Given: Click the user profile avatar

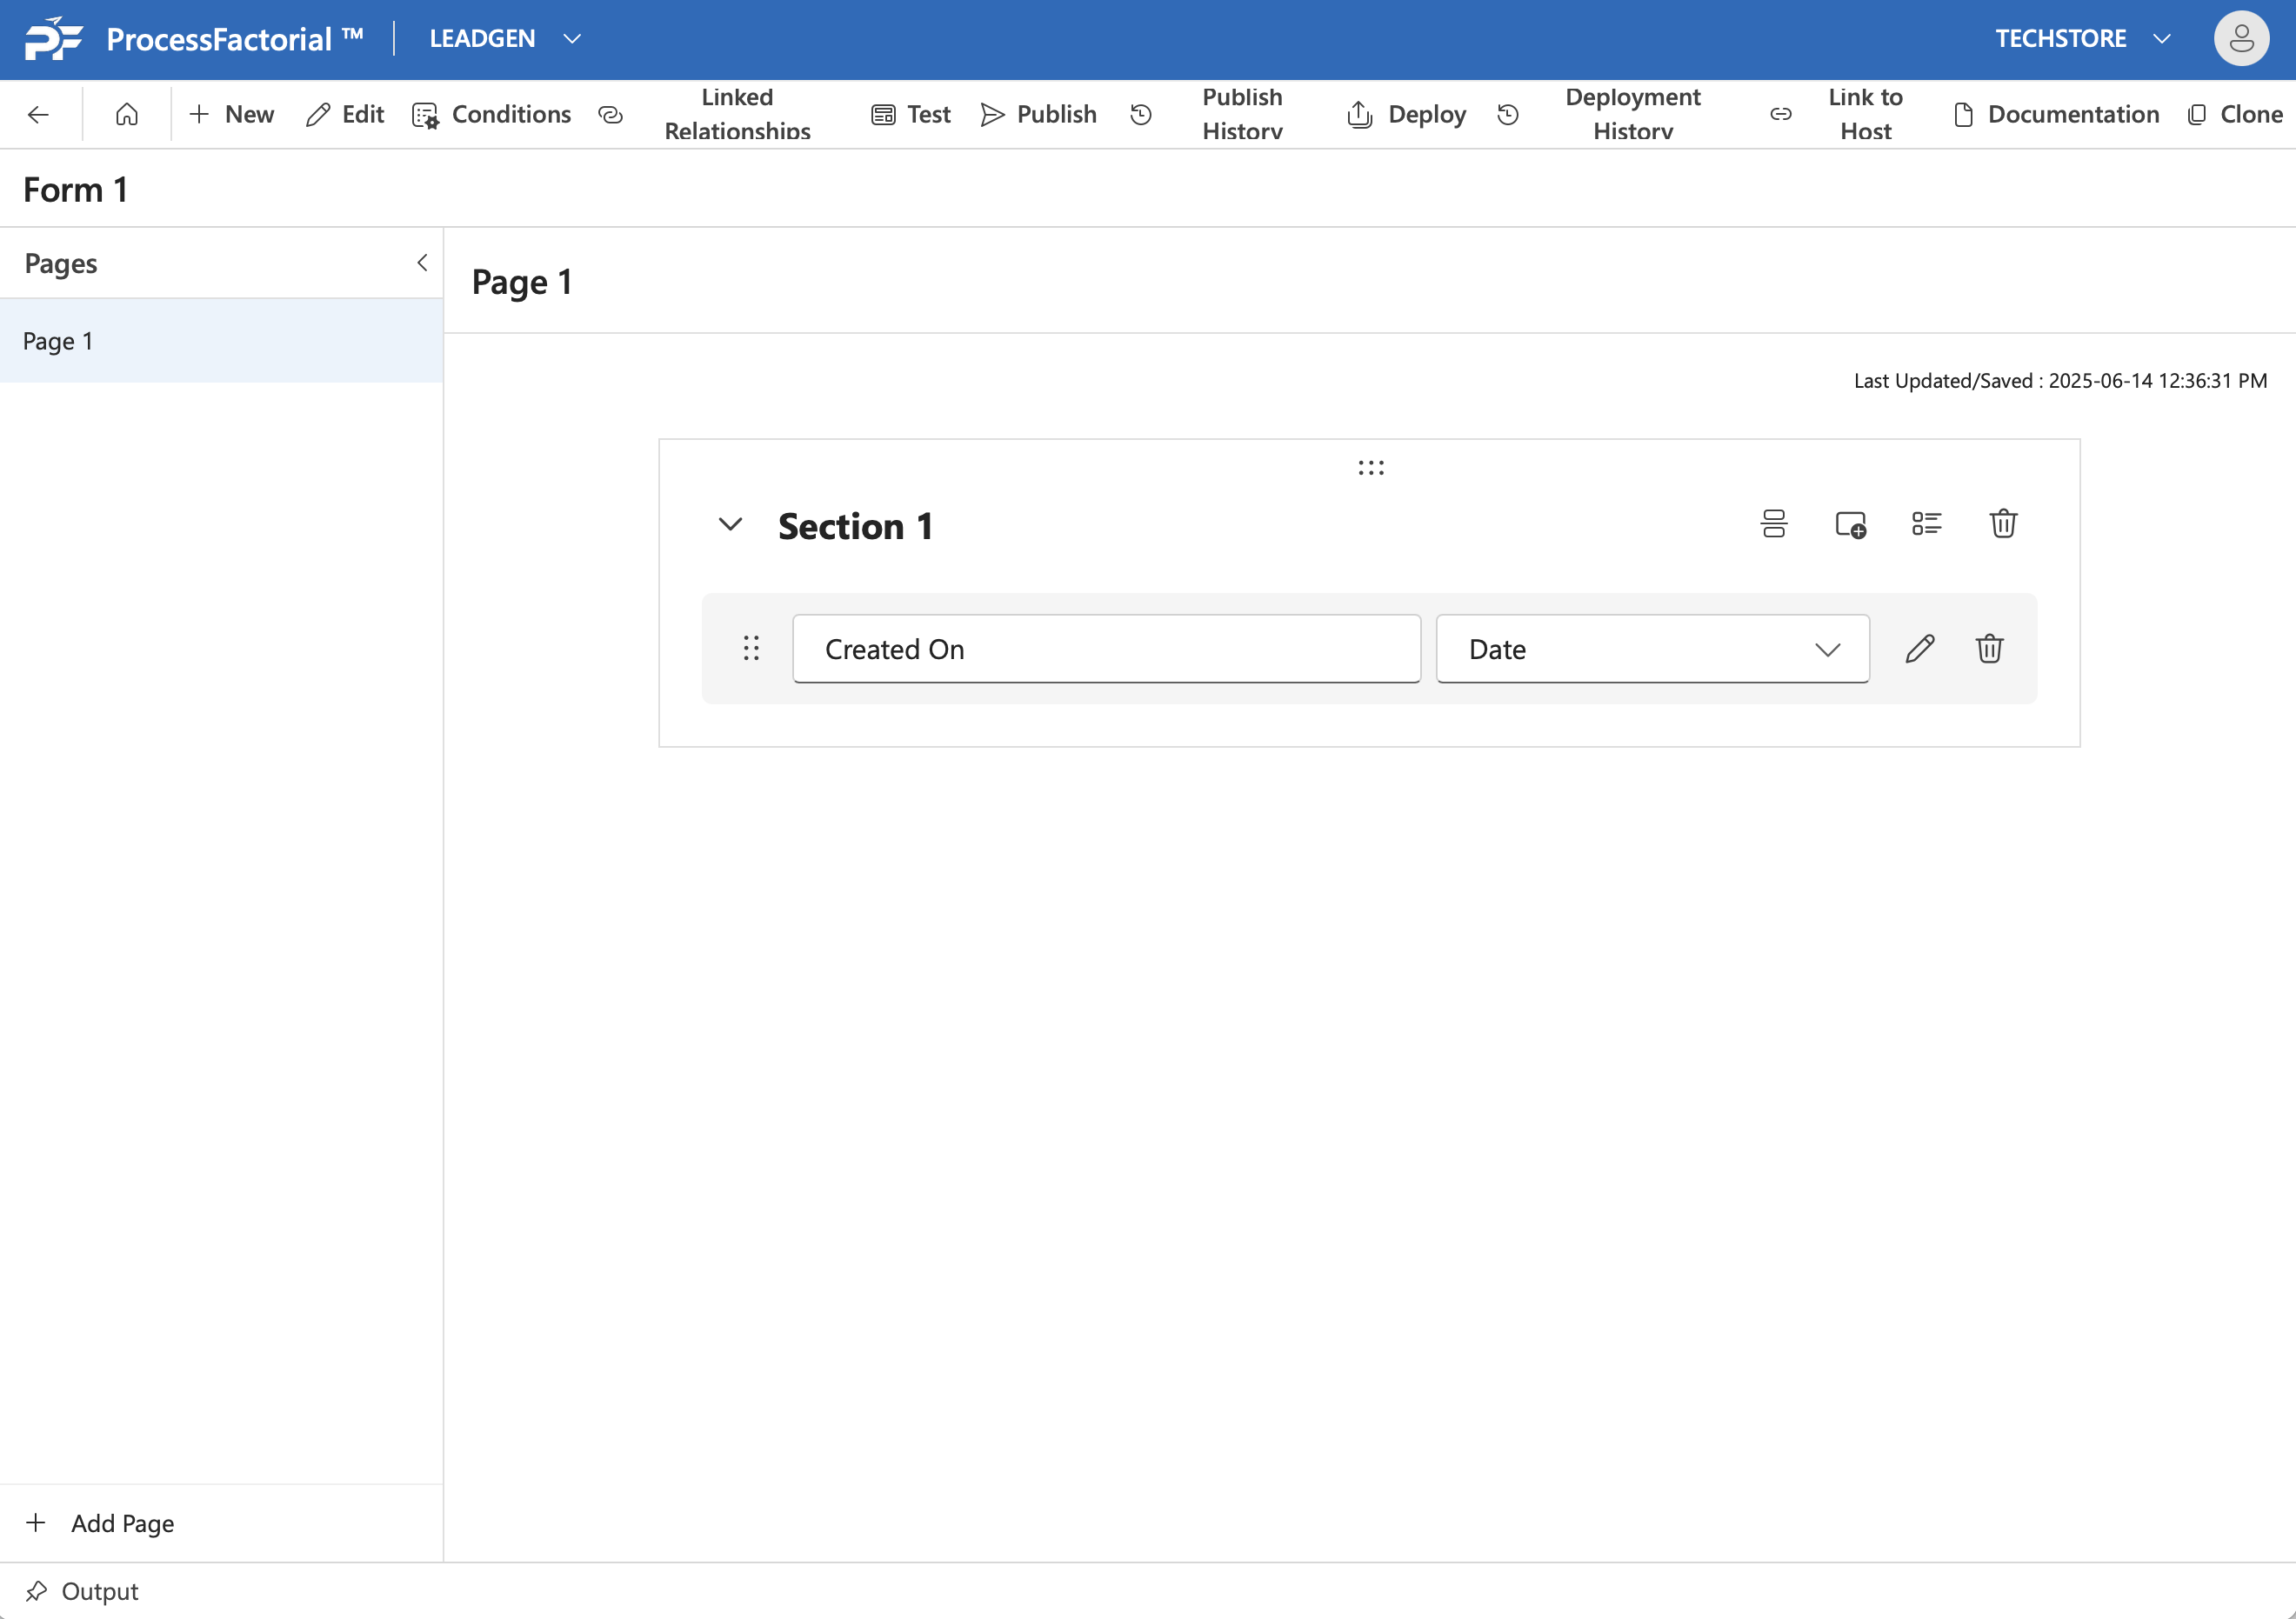Looking at the screenshot, I should point(2241,38).
